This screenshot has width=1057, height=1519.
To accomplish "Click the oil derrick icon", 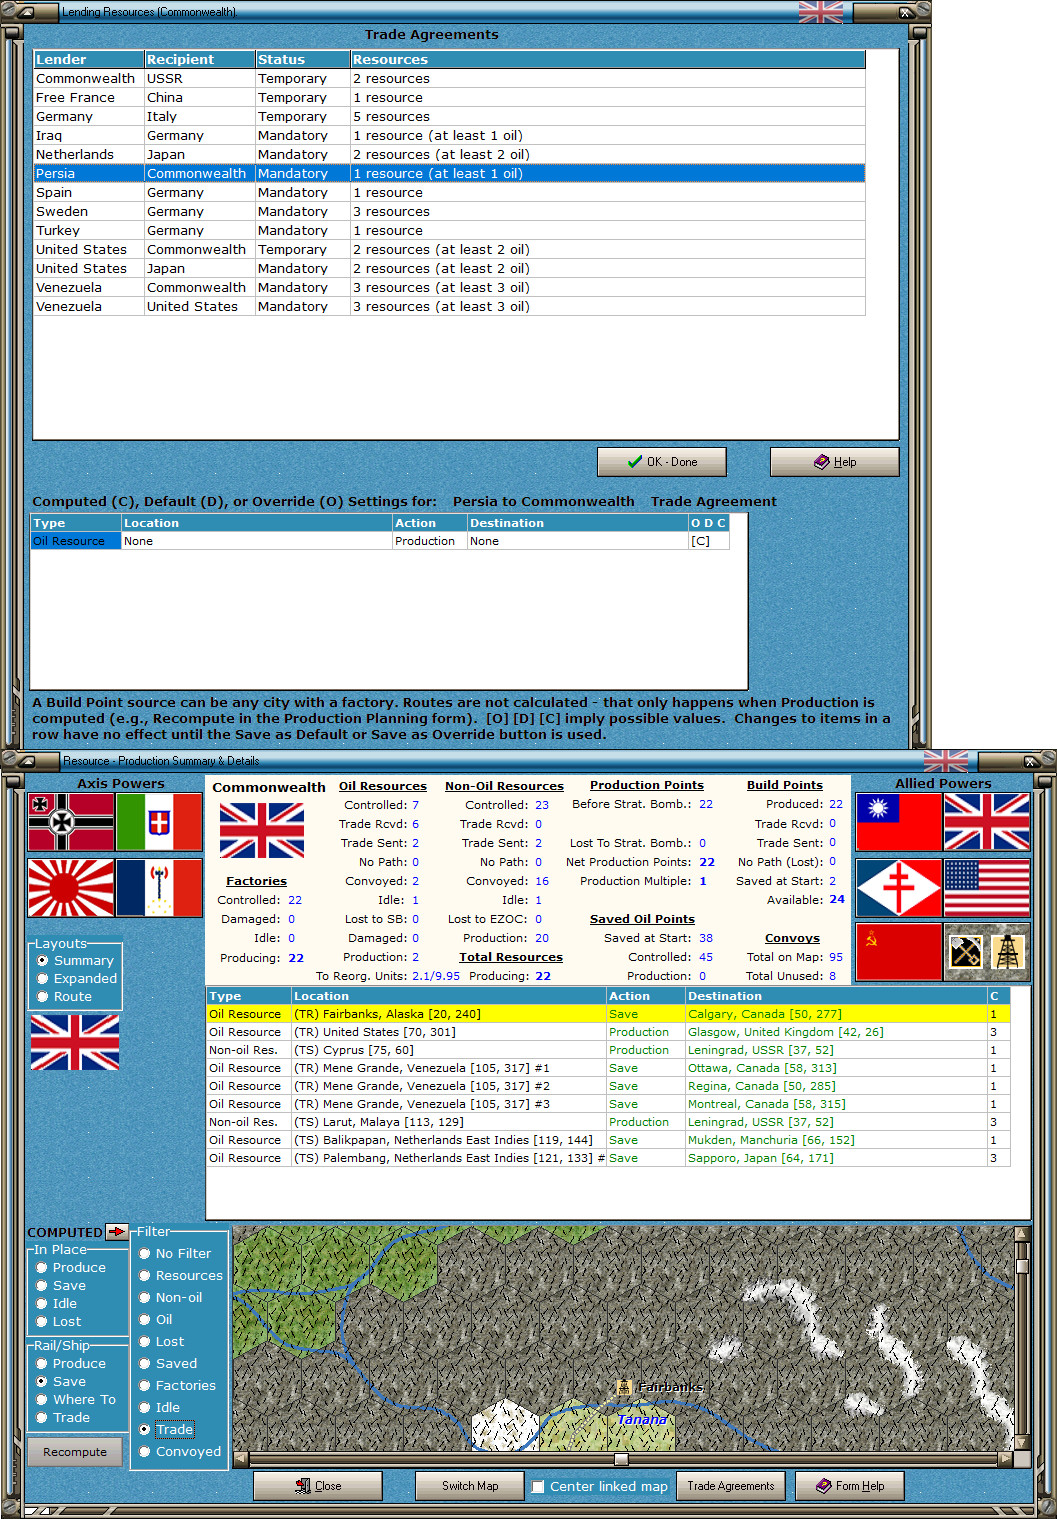I will (x=1008, y=951).
